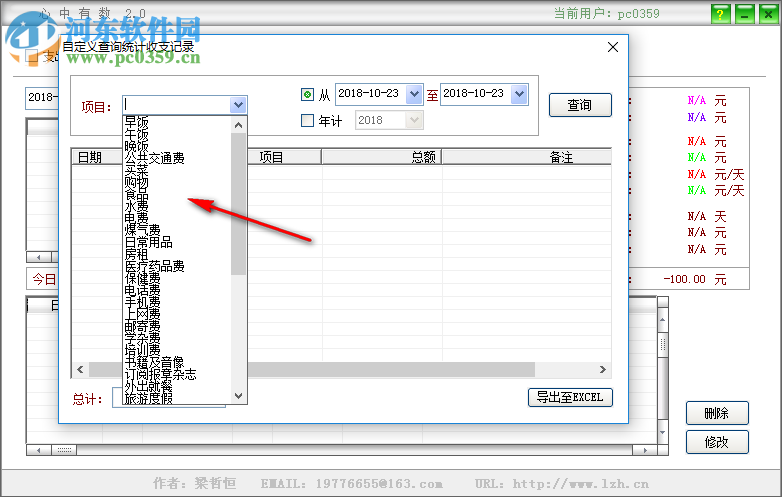Select 电话费 in the dropdown list
The height and width of the screenshot is (497, 782).
(143, 290)
